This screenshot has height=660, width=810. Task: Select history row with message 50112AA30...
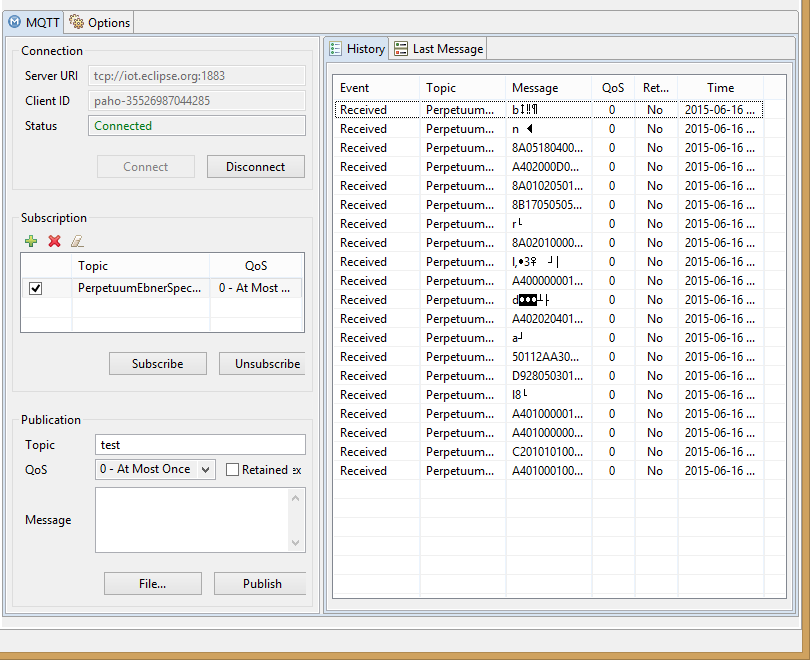click(x=549, y=357)
